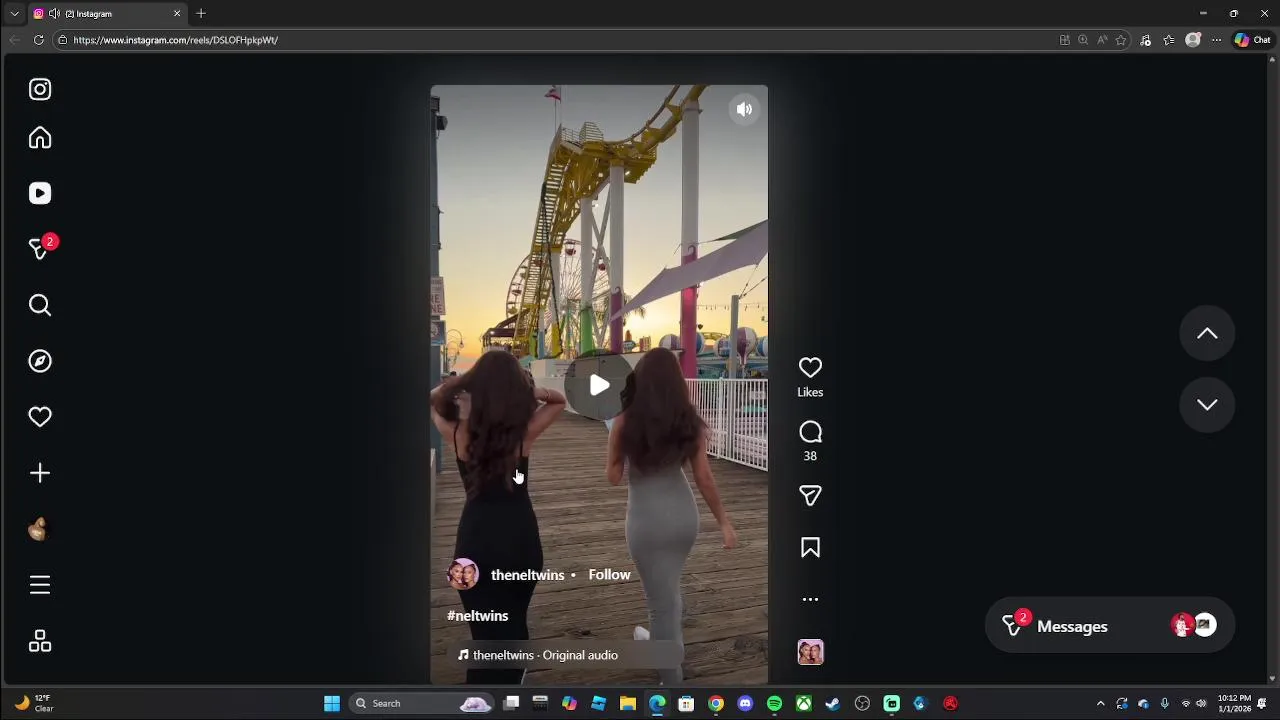Open theneltwins profile picture
Image resolution: width=1280 pixels, height=720 pixels.
click(462, 575)
